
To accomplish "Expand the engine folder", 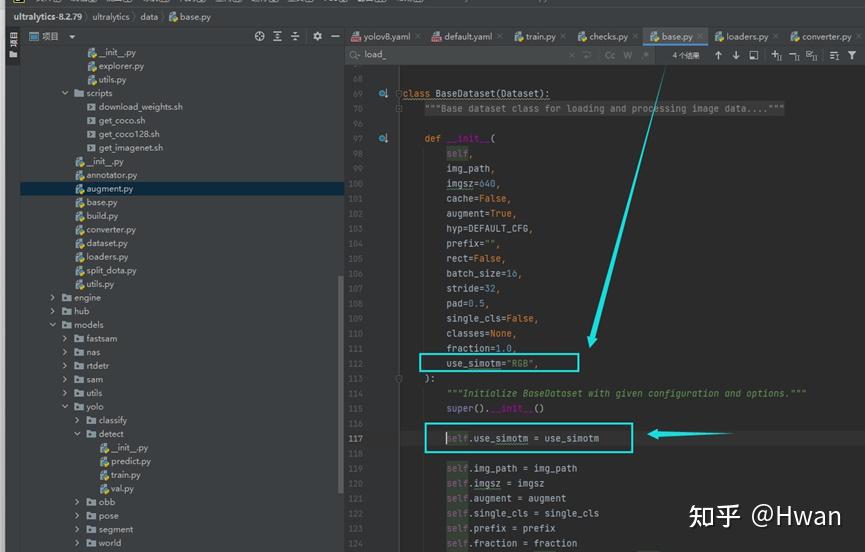I will 53,297.
